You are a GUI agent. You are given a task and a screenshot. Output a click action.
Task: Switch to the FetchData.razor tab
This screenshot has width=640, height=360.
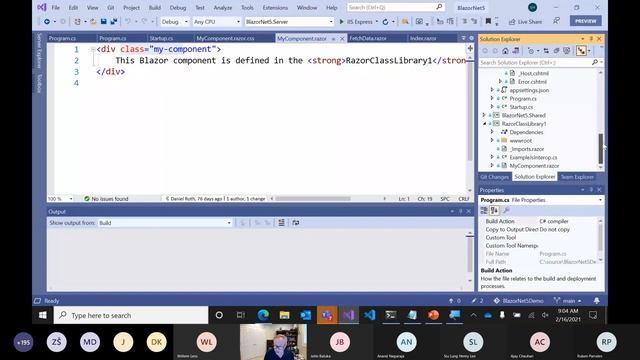[x=368, y=38]
